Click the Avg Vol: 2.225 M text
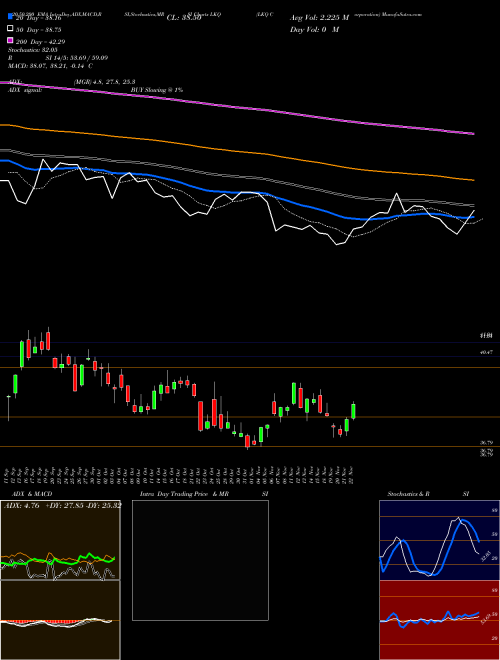Screen dimensions: 500x660 [x=319, y=18]
